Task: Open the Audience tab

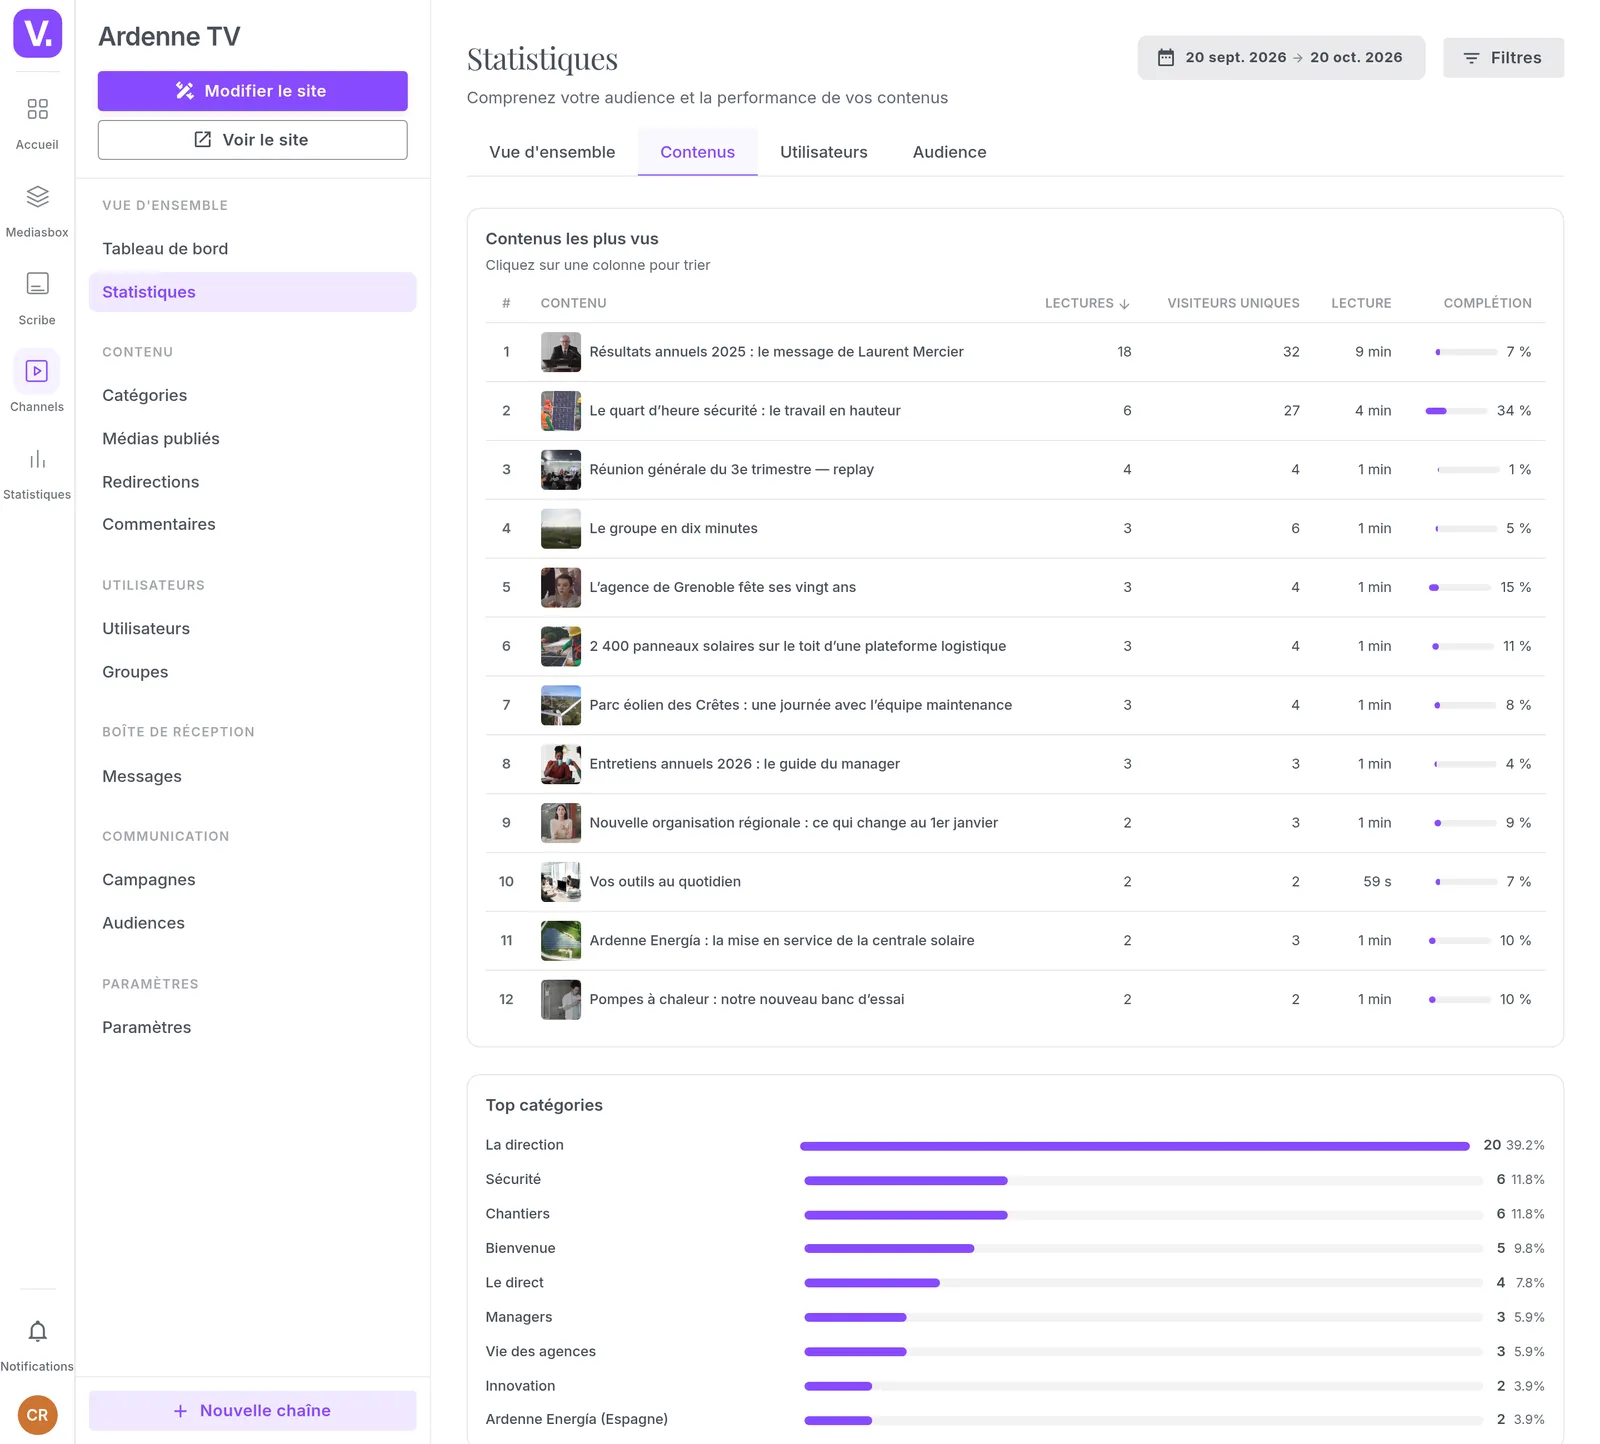Action: coord(949,152)
